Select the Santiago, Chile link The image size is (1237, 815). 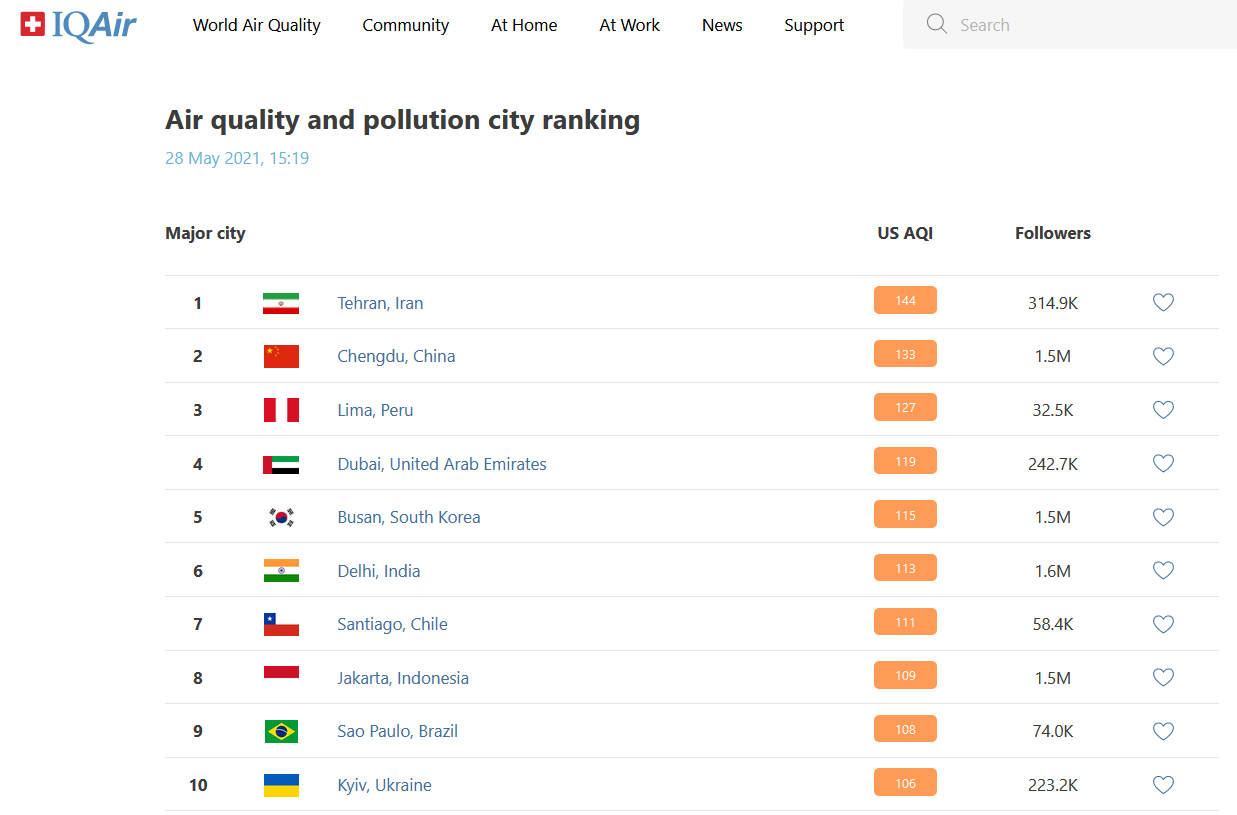(x=392, y=624)
